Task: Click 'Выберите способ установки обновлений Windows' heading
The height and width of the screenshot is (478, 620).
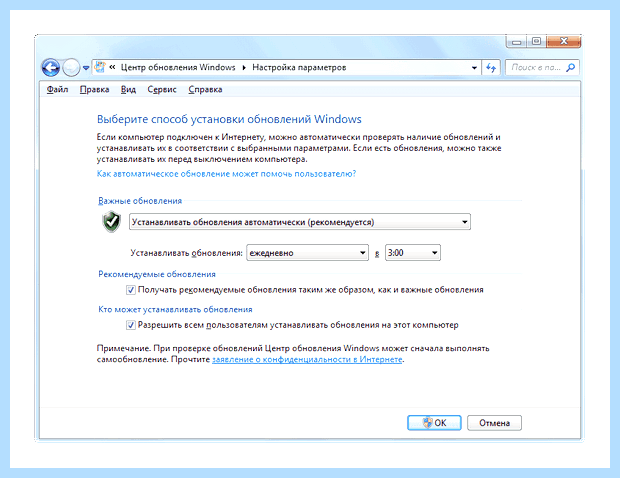Action: (229, 119)
